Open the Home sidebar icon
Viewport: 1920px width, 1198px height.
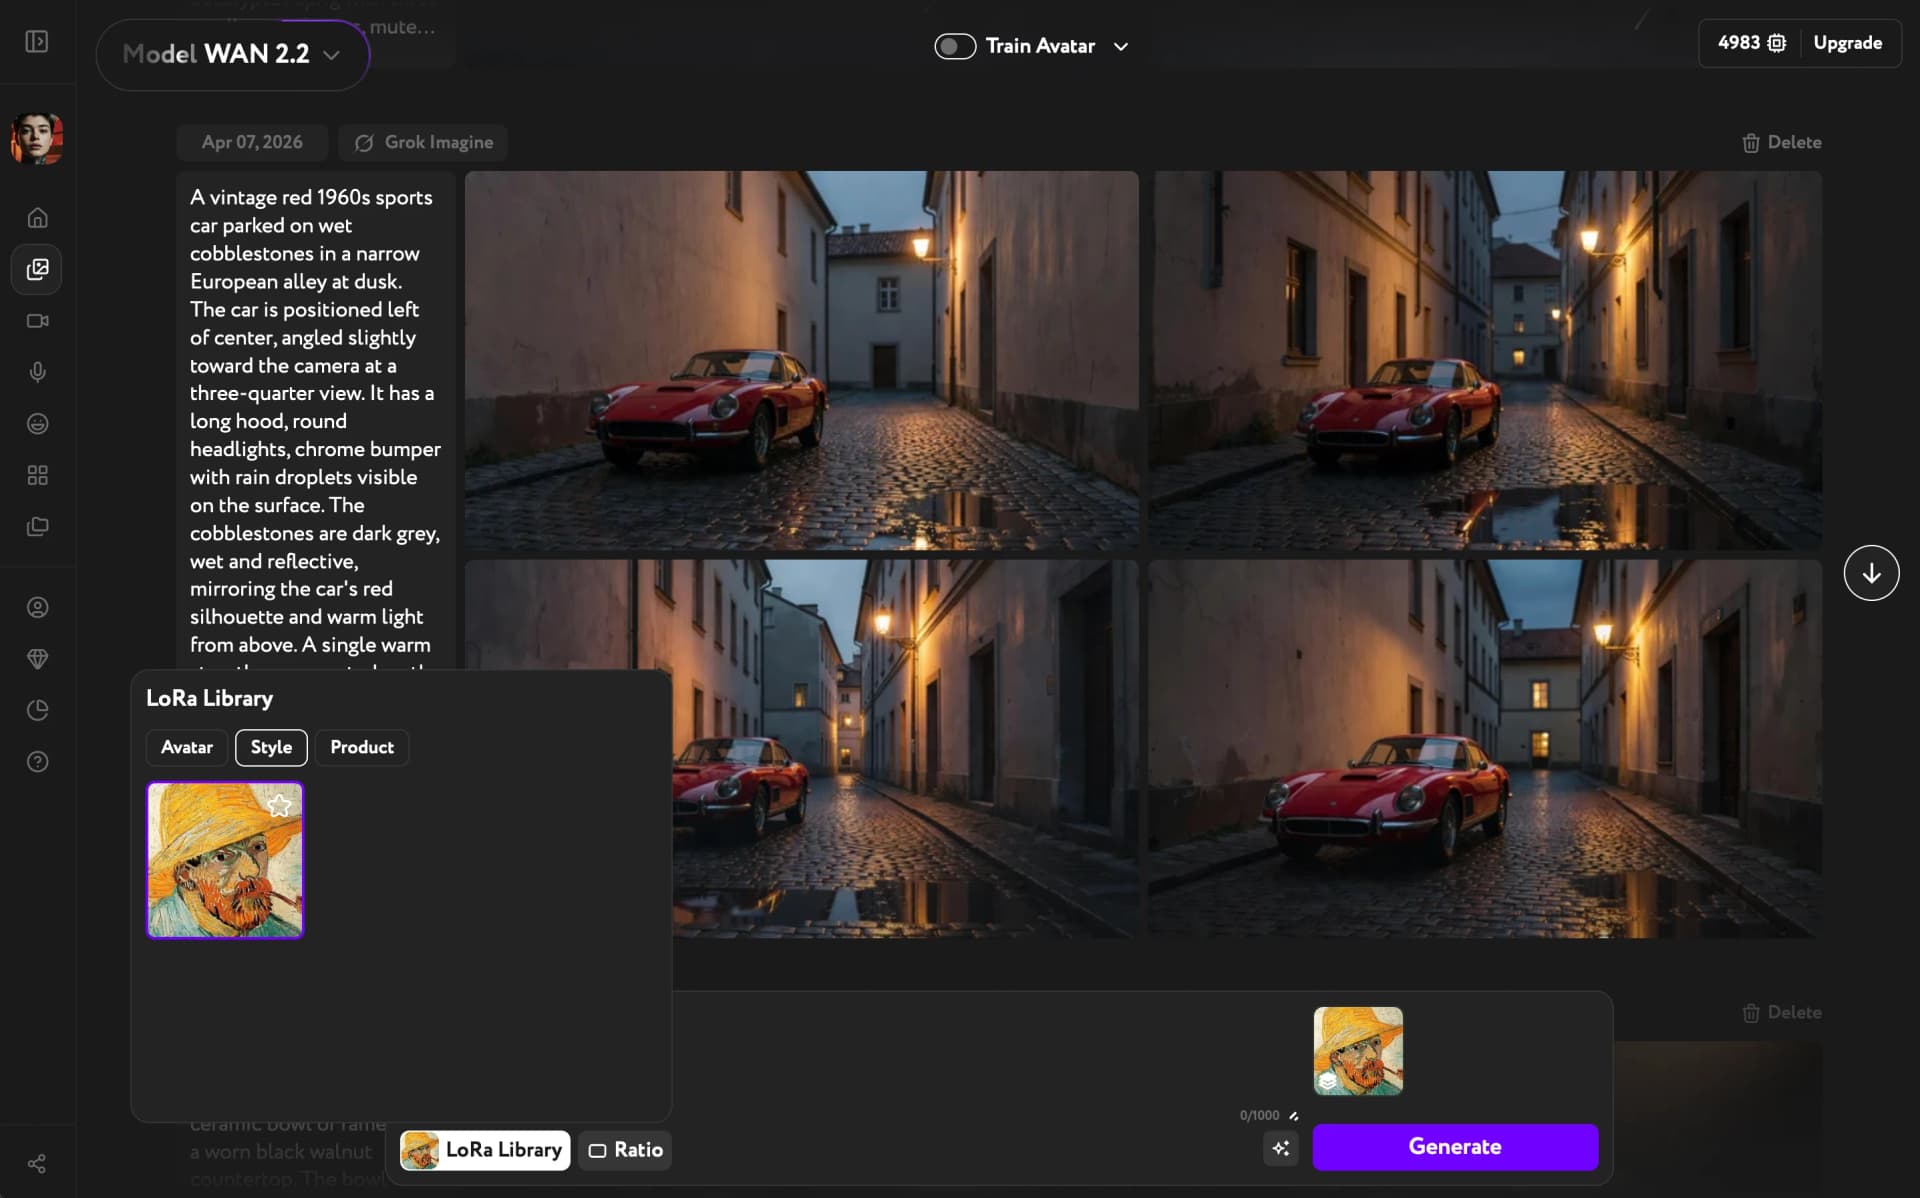37,217
